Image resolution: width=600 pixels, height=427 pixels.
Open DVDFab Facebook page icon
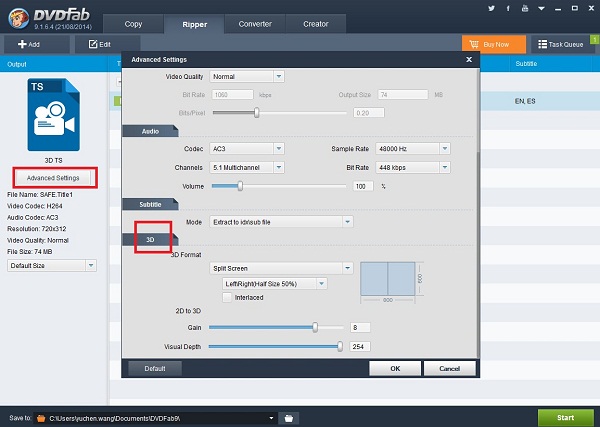(x=508, y=8)
